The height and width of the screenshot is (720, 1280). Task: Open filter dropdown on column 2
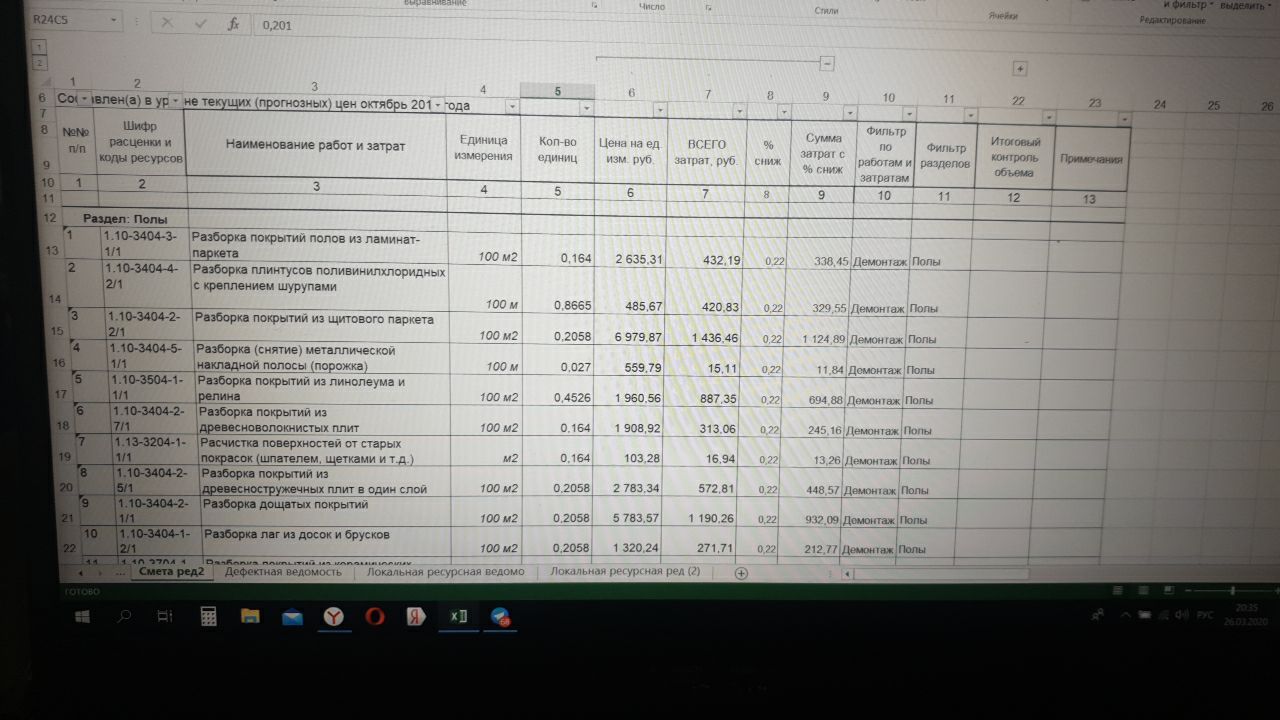point(176,101)
